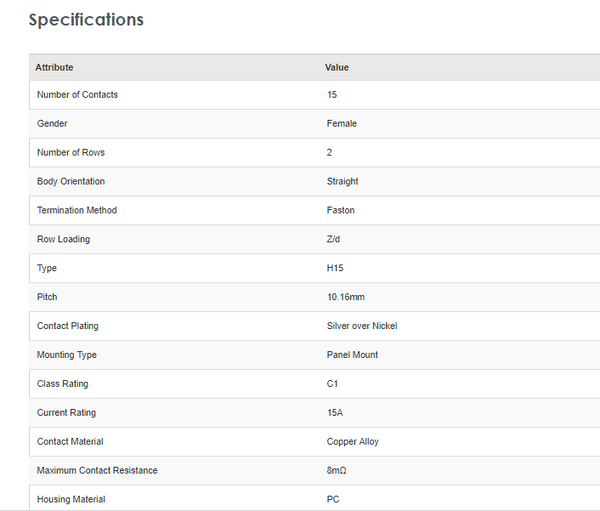Select the Termination Method label
Image resolution: width=600 pixels, height=511 pixels.
77,211
